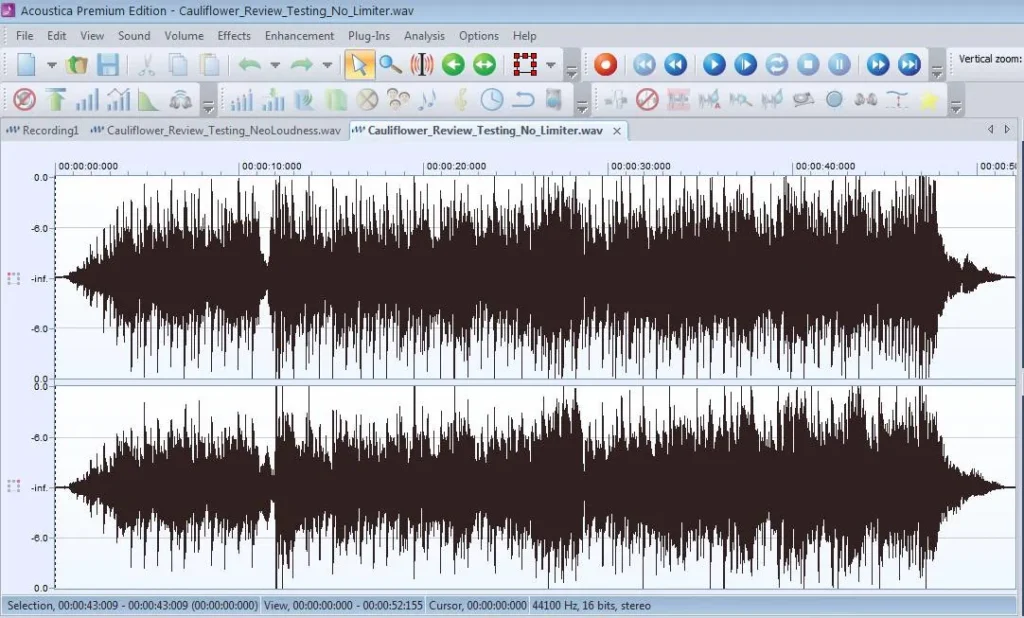The image size is (1024, 618).
Task: Click the green falling-curve fade-out icon
Action: [x=149, y=100]
